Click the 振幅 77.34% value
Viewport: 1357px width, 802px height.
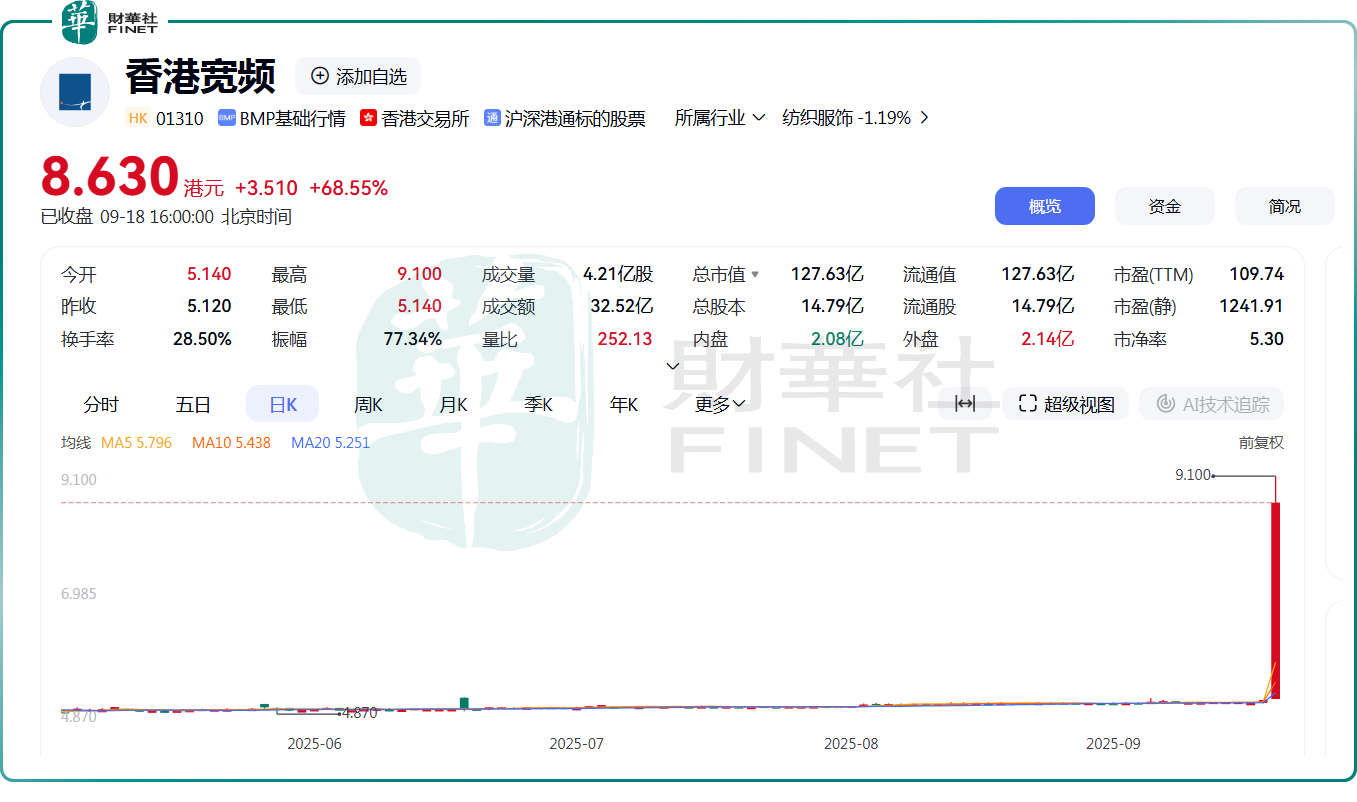(413, 339)
